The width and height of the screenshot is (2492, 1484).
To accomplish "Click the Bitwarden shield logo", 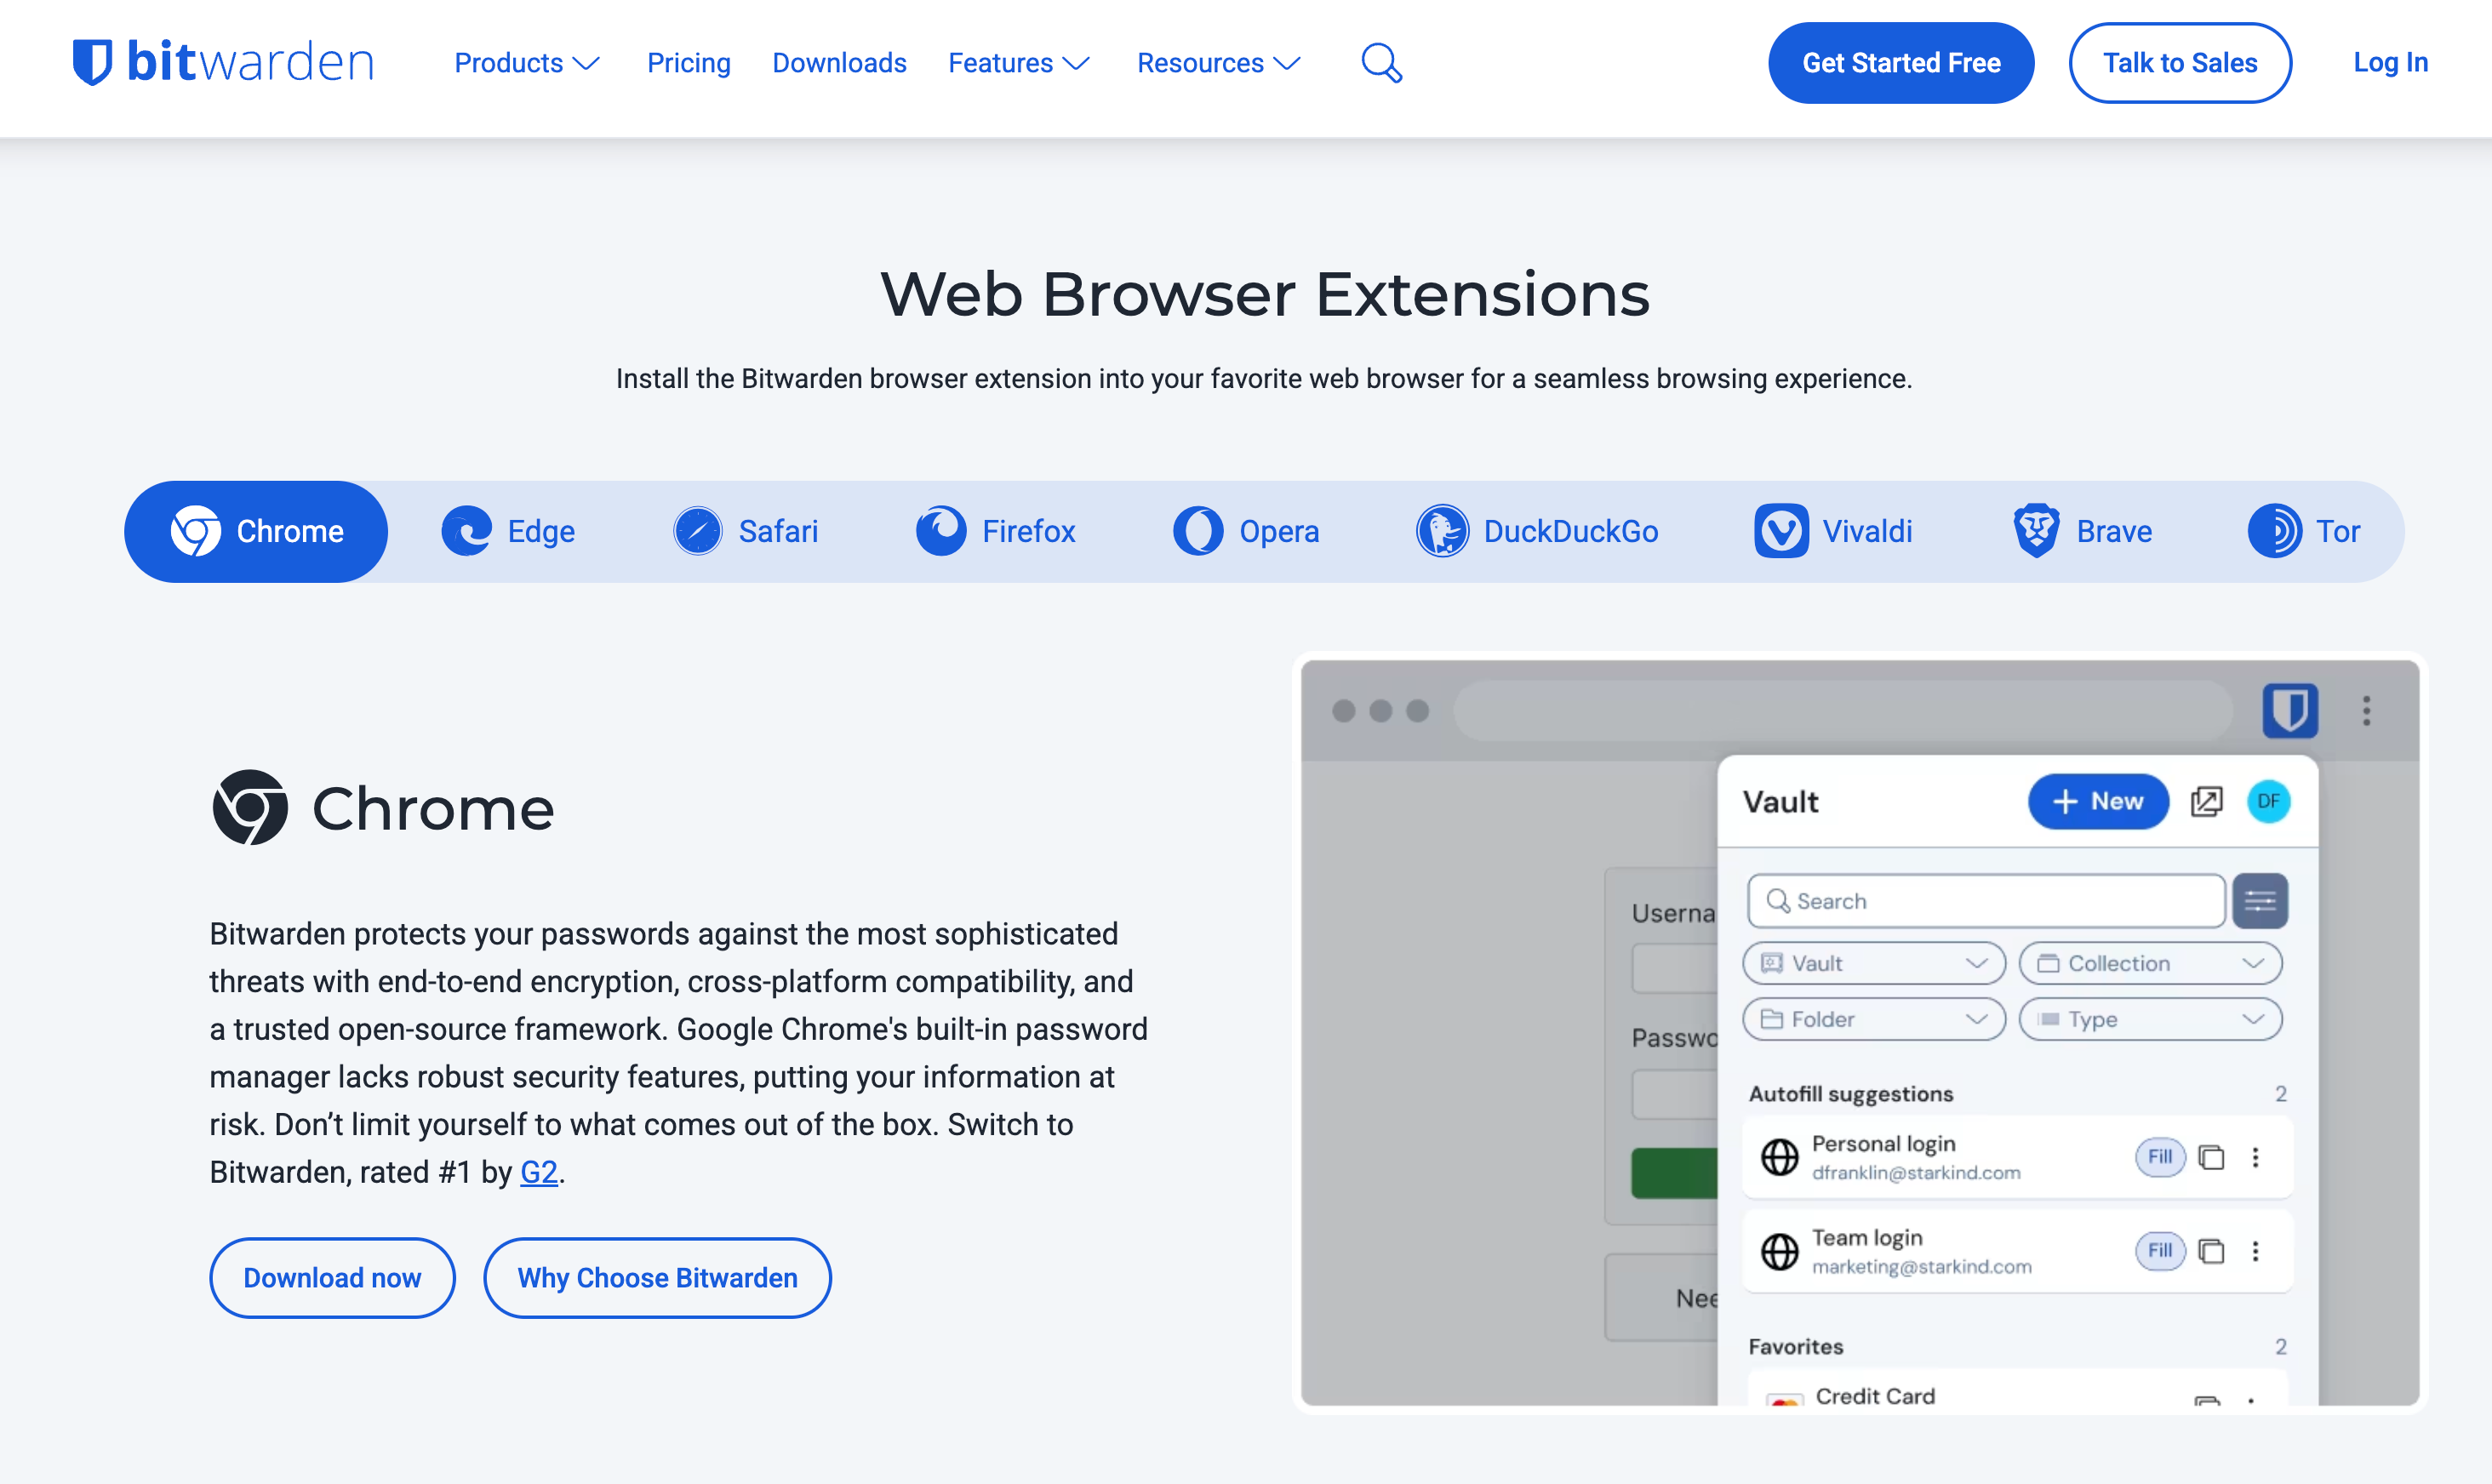I will tap(93, 62).
